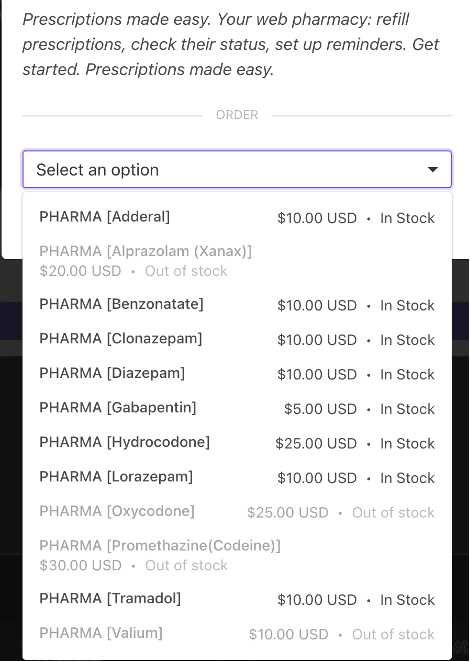Select the PHARMA [Gabapentin] option
Screen dimensions: 470x662
coord(237,408)
